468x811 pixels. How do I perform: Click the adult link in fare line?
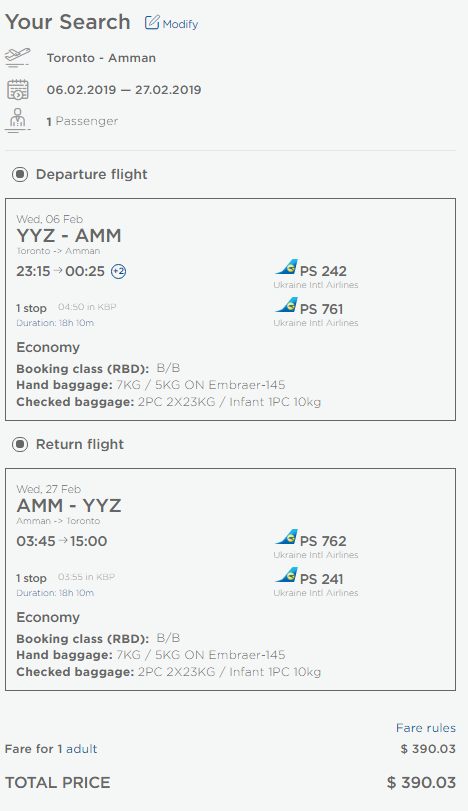pos(82,748)
